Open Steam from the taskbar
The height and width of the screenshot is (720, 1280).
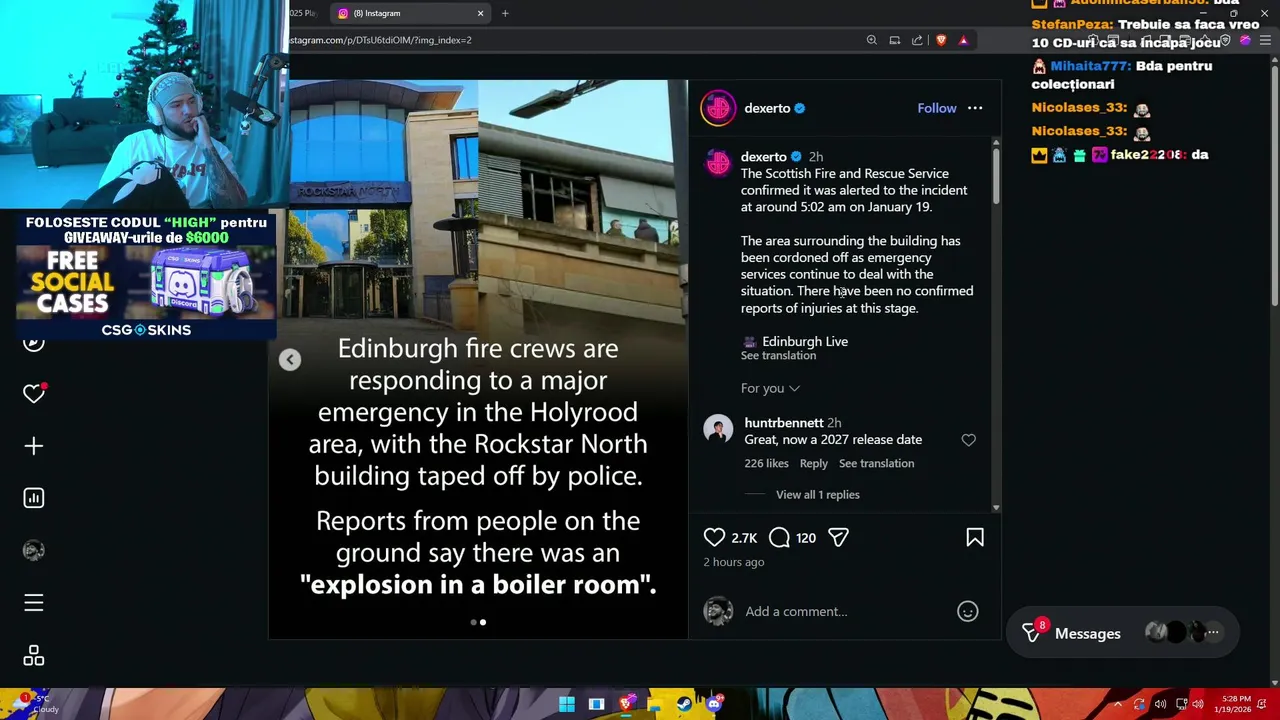(684, 704)
